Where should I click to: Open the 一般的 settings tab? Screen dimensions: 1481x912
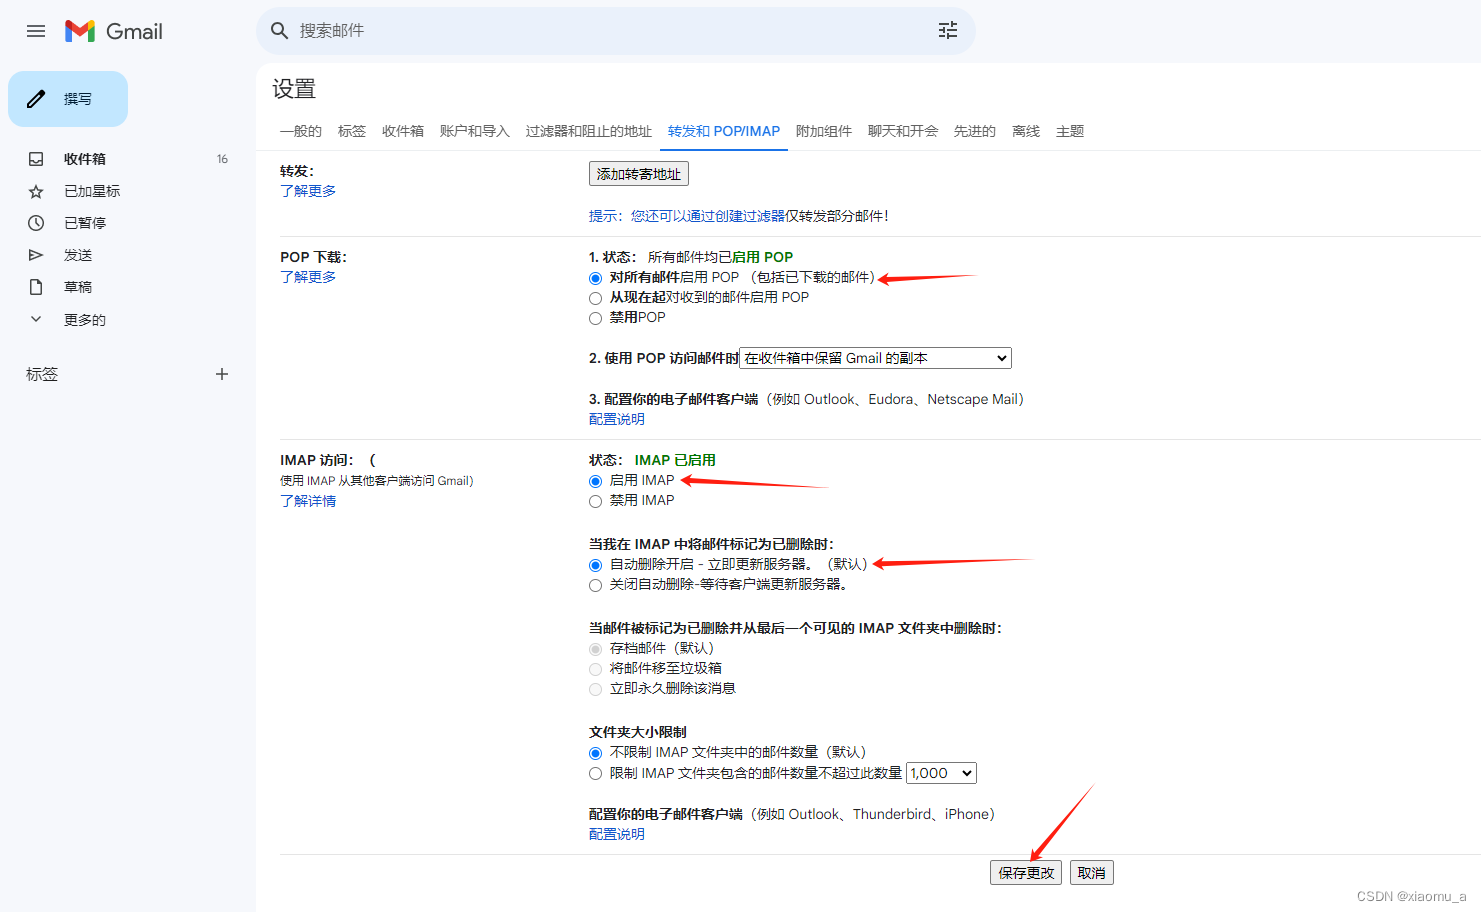(x=301, y=131)
